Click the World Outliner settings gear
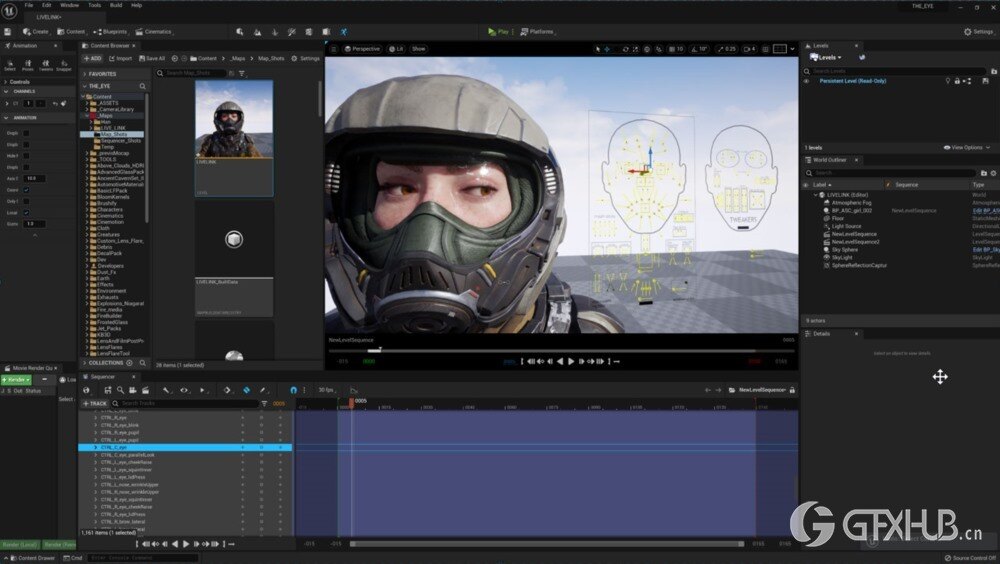 point(994,173)
